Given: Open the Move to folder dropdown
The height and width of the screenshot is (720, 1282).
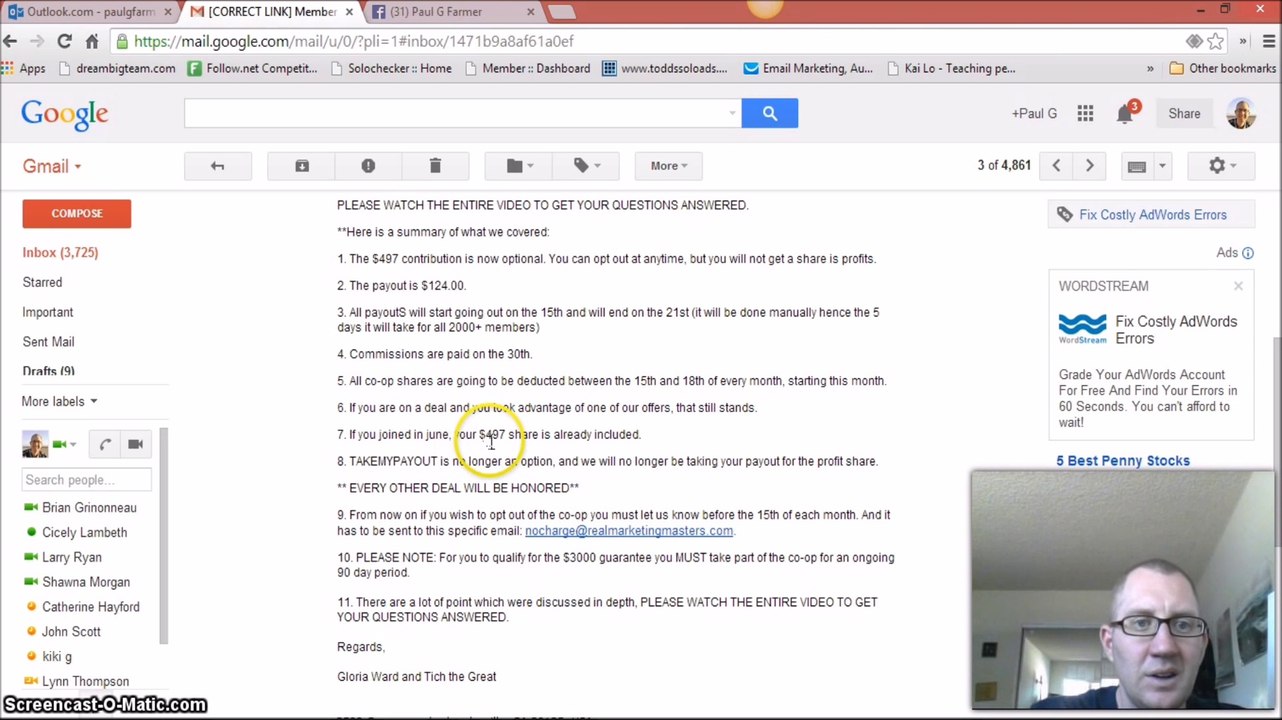Looking at the screenshot, I should pyautogui.click(x=518, y=166).
